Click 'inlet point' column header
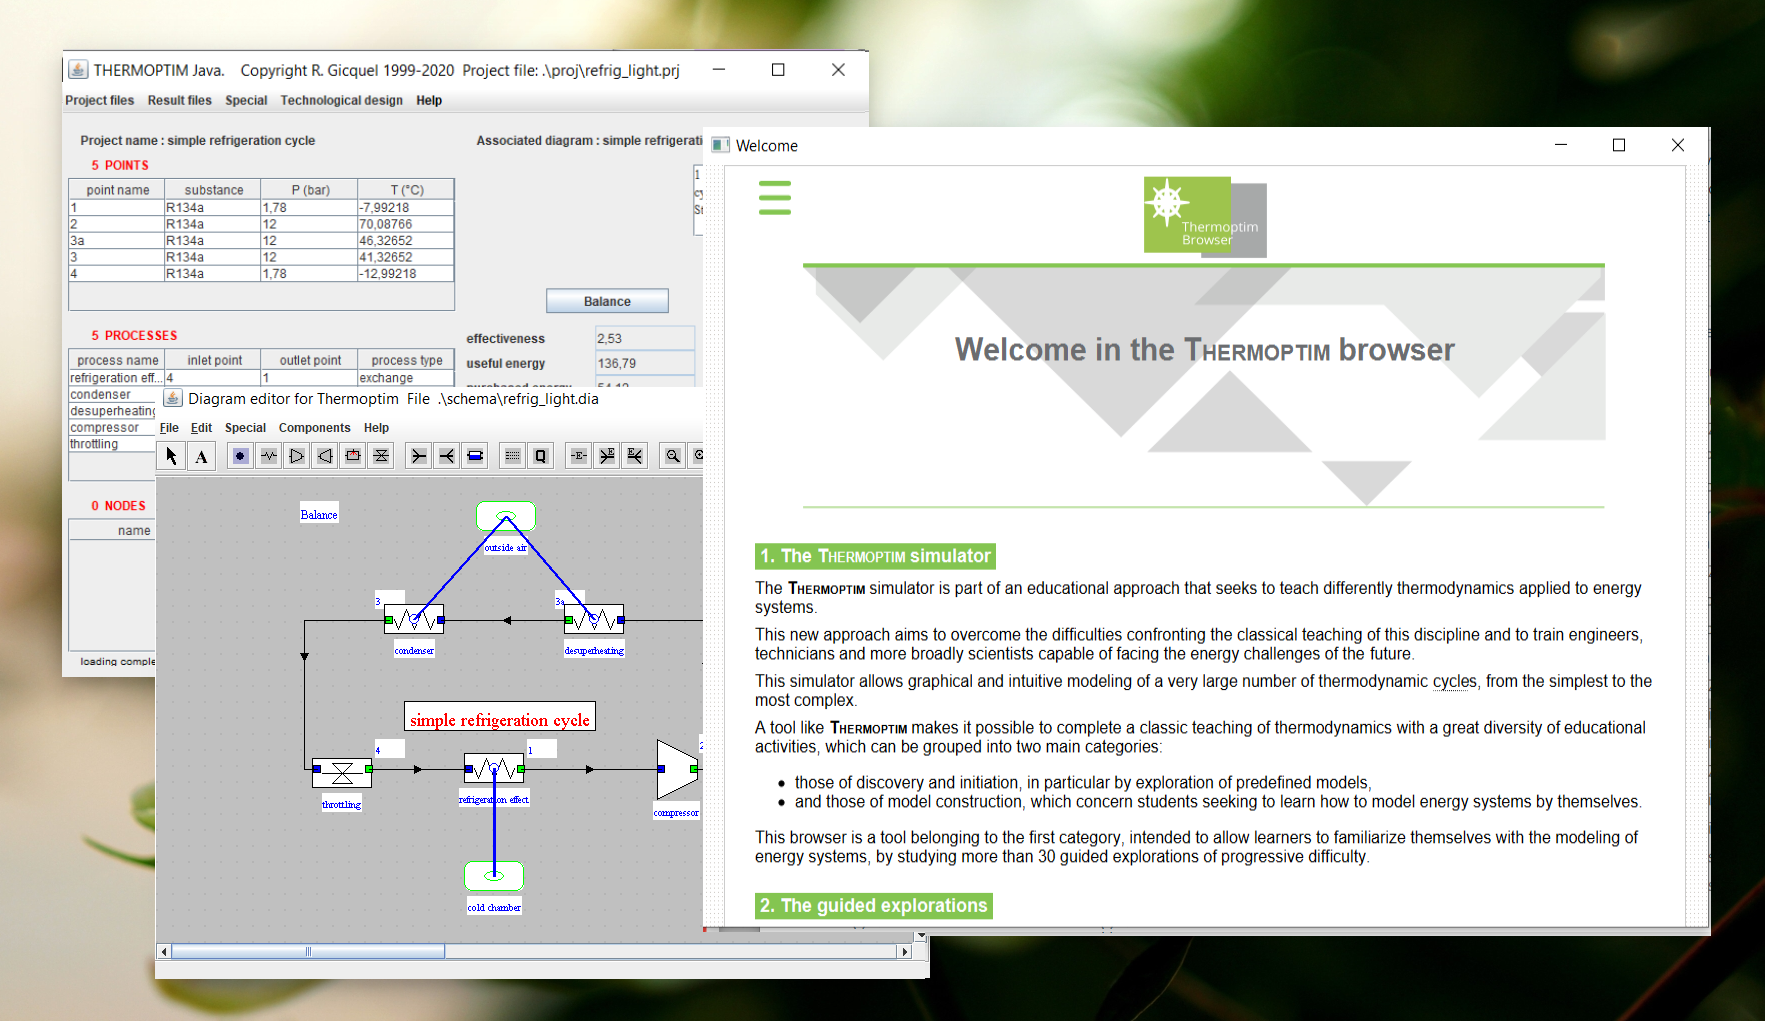 click(x=214, y=360)
